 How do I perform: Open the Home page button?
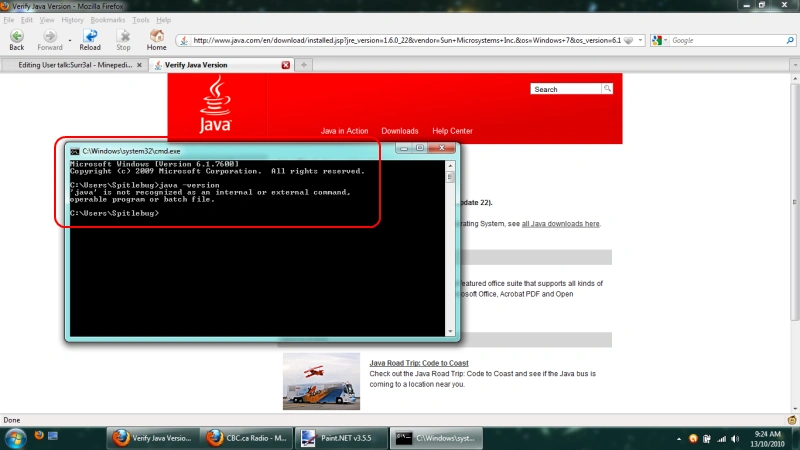(x=156, y=39)
